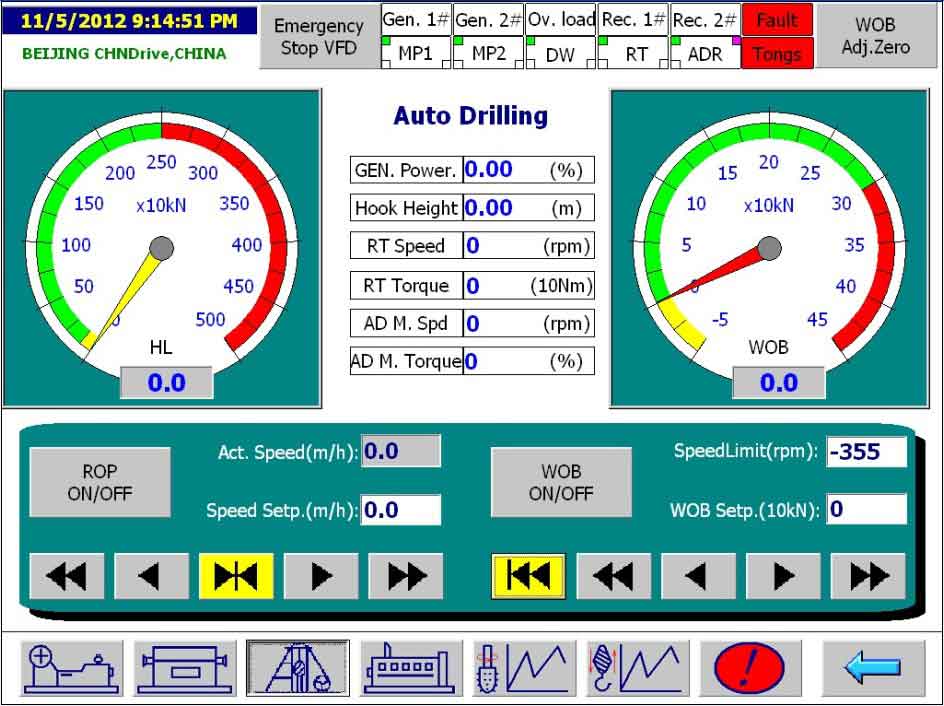Open the drill bit trend chart icon

[525, 667]
